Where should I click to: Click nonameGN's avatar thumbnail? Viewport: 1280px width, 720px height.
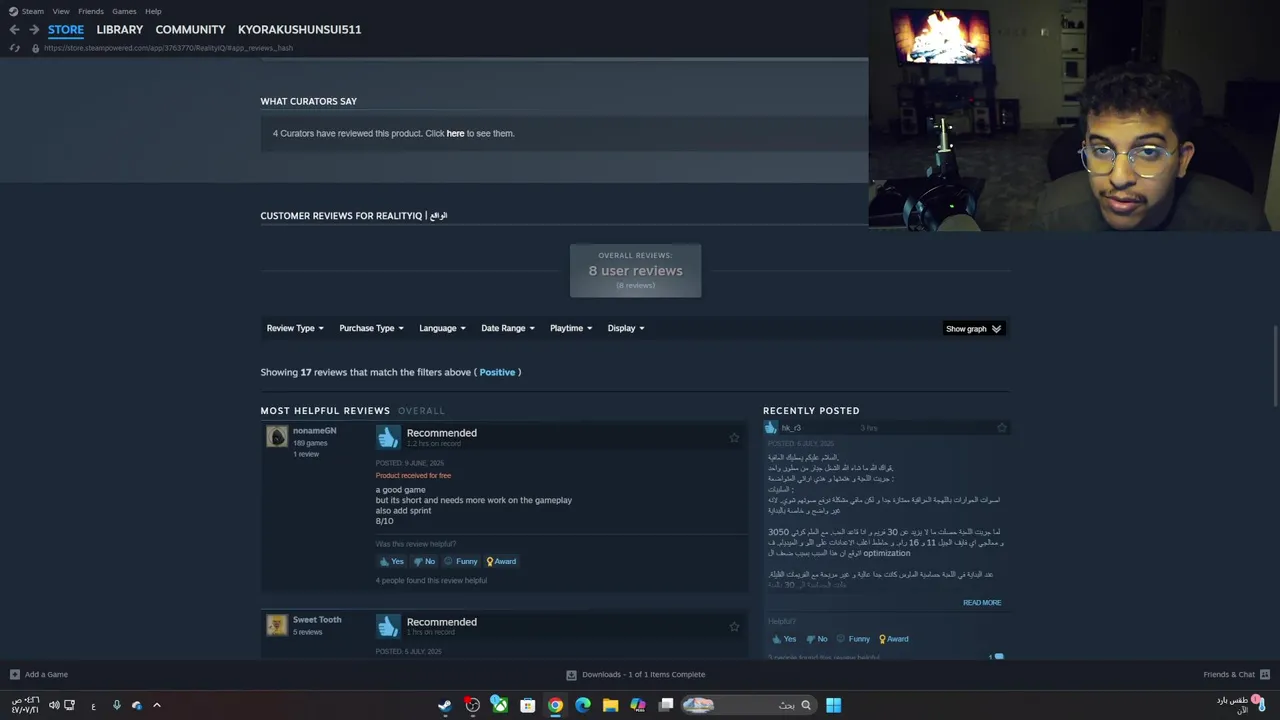(x=277, y=436)
